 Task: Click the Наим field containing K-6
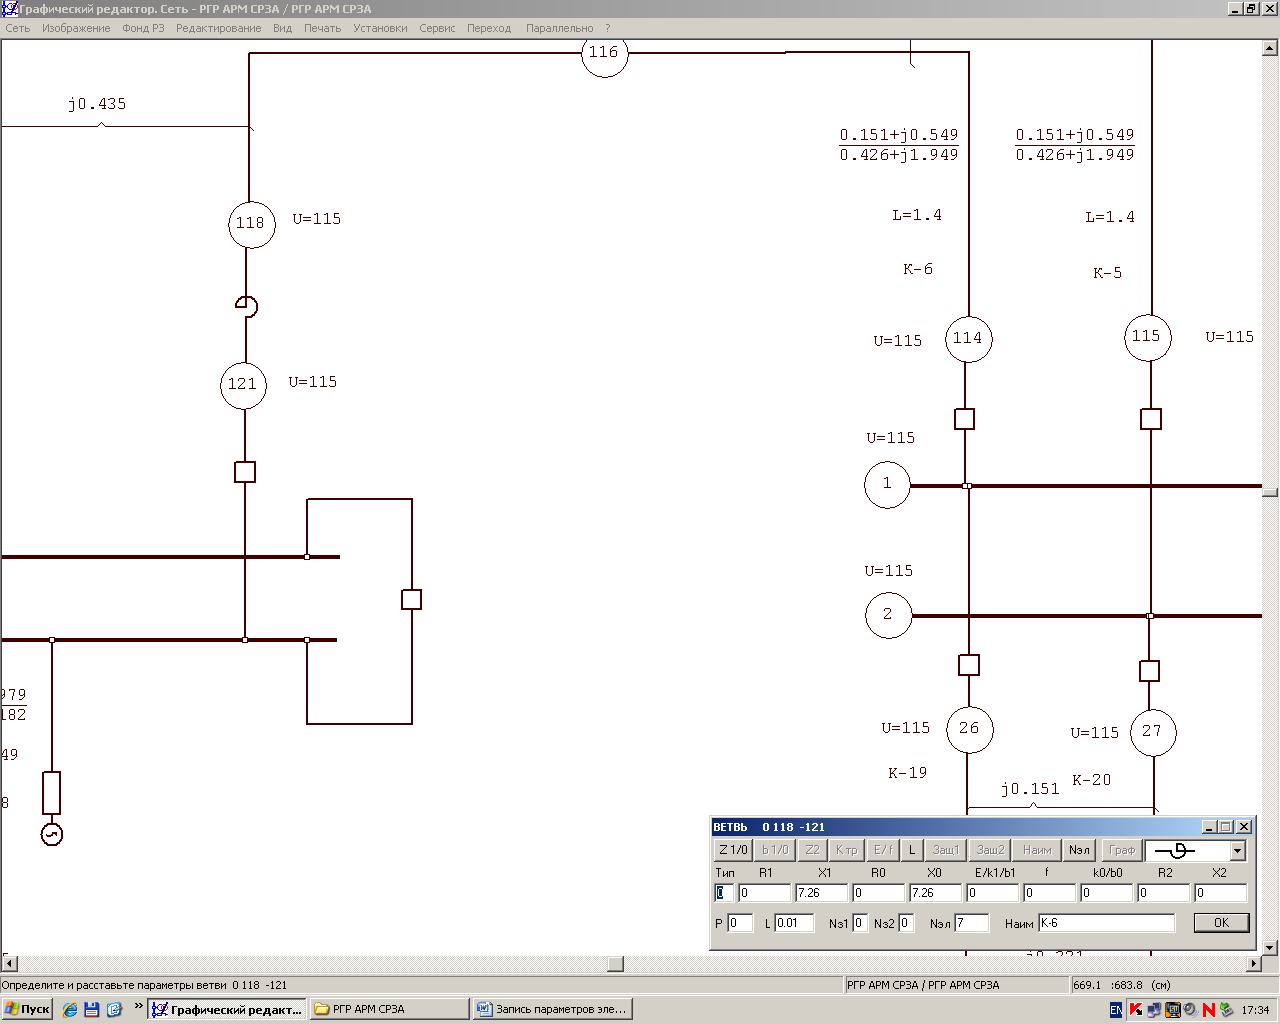coord(1106,923)
